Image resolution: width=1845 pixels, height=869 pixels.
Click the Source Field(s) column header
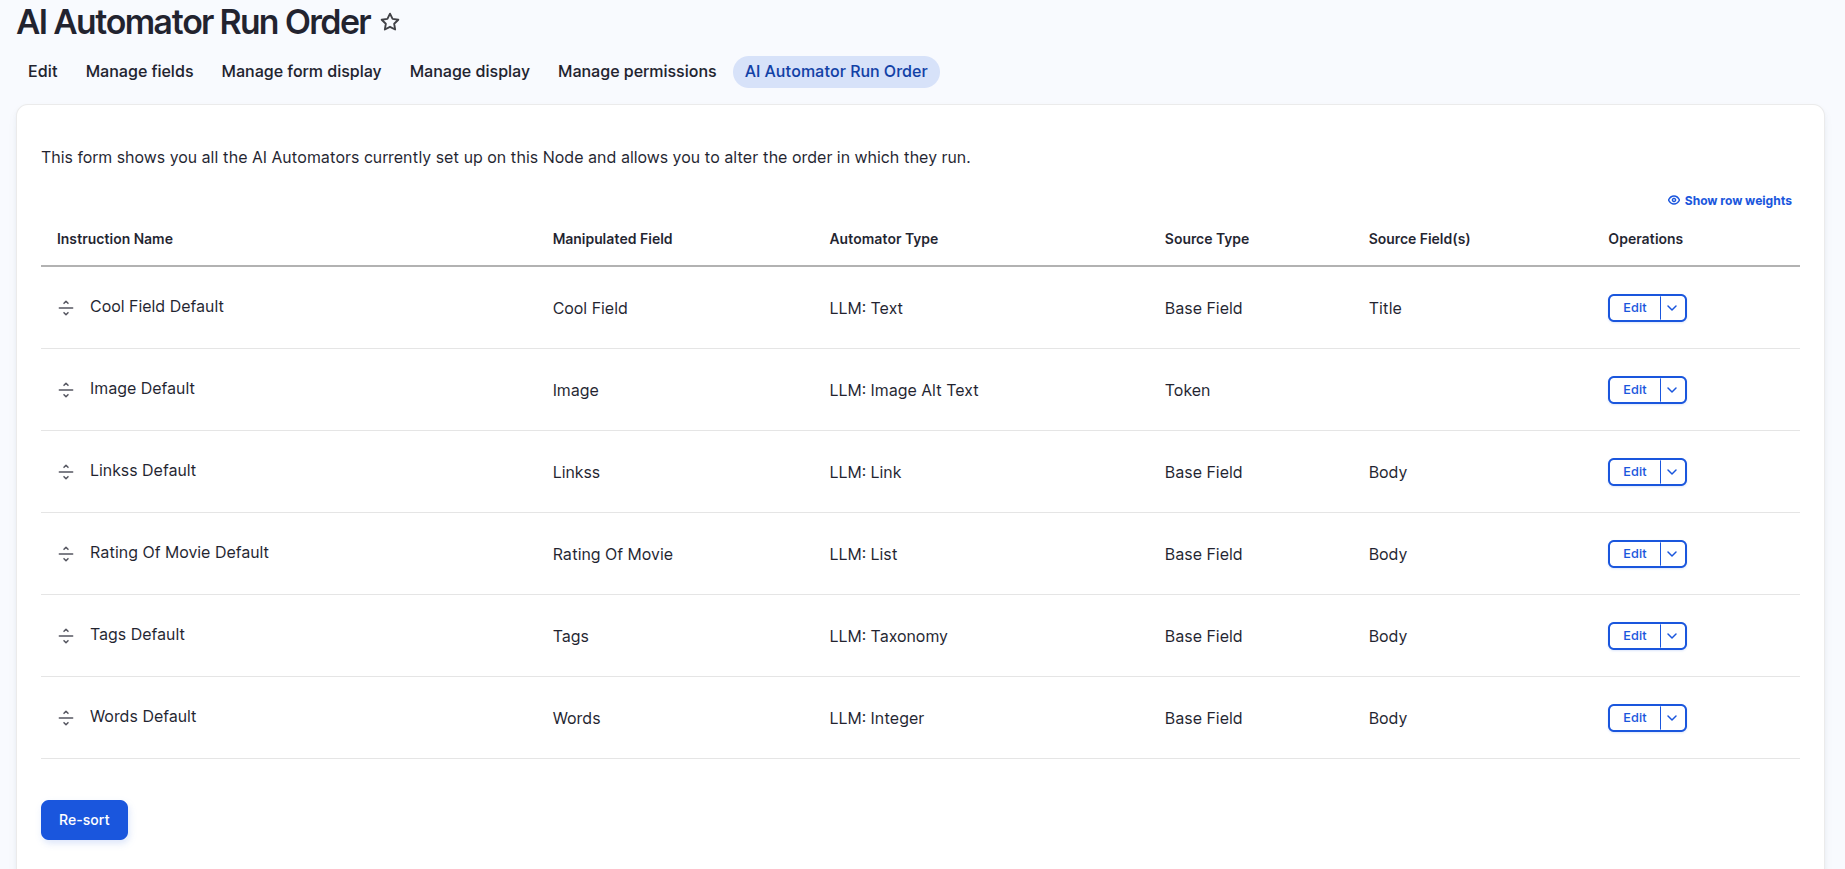coord(1419,239)
